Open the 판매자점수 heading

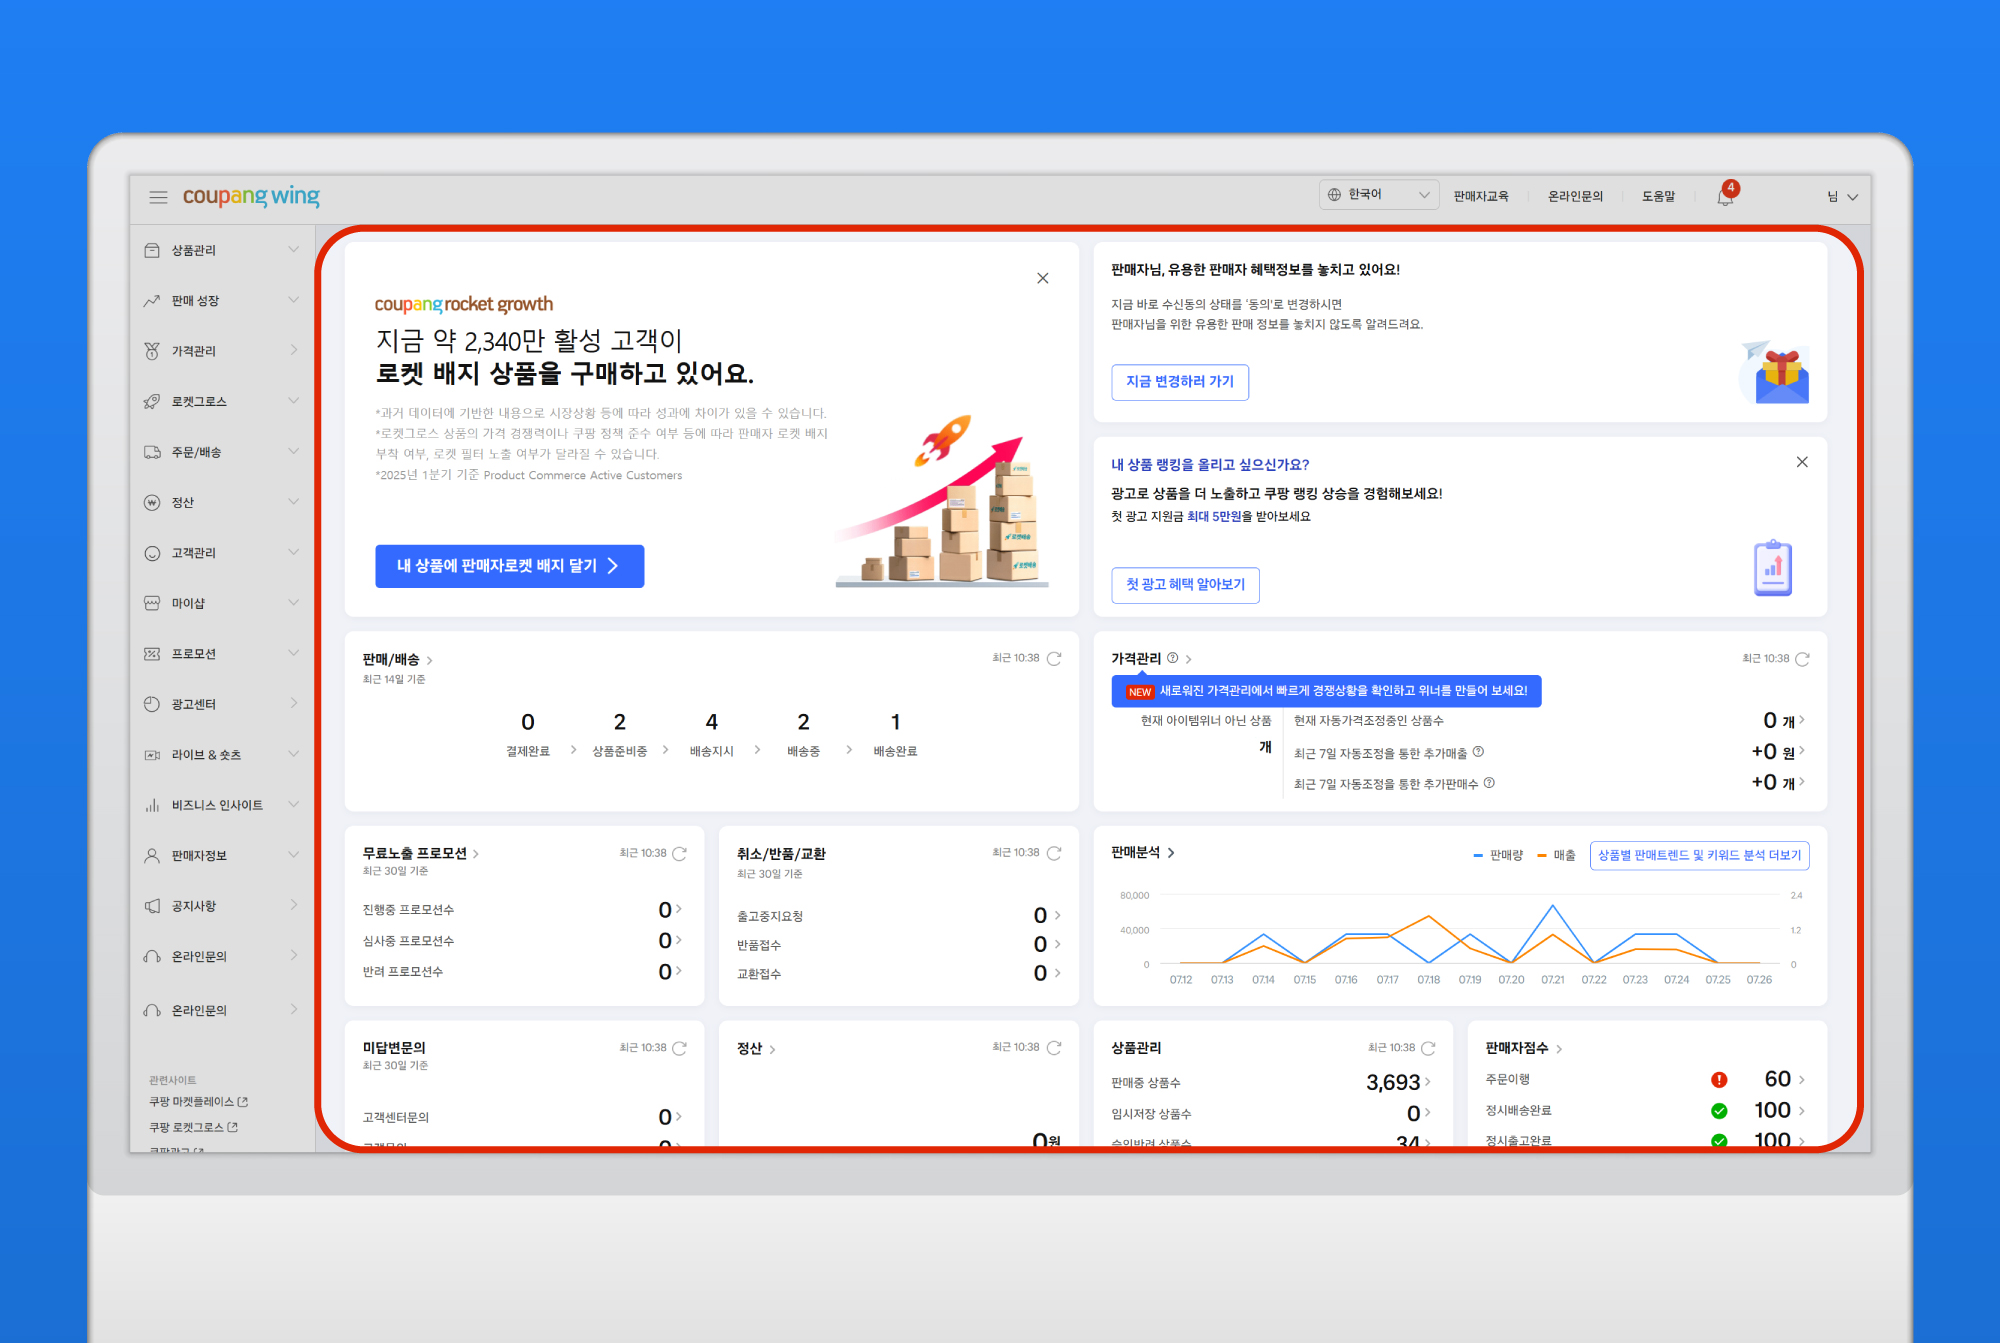coord(1523,1048)
